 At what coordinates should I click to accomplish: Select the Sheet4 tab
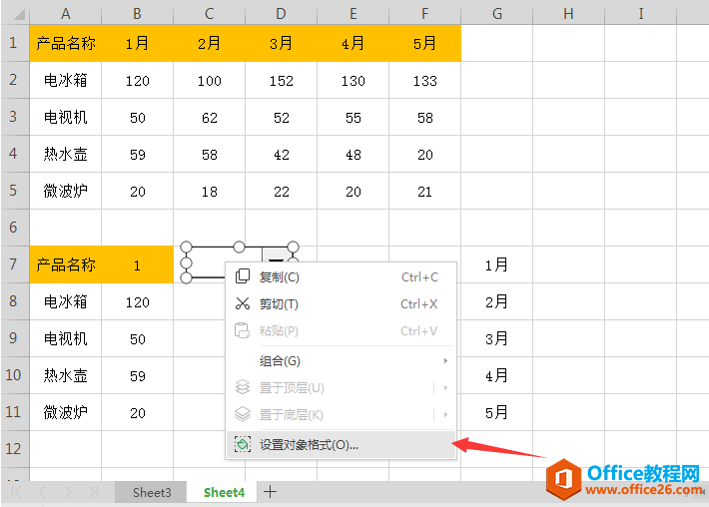[224, 492]
